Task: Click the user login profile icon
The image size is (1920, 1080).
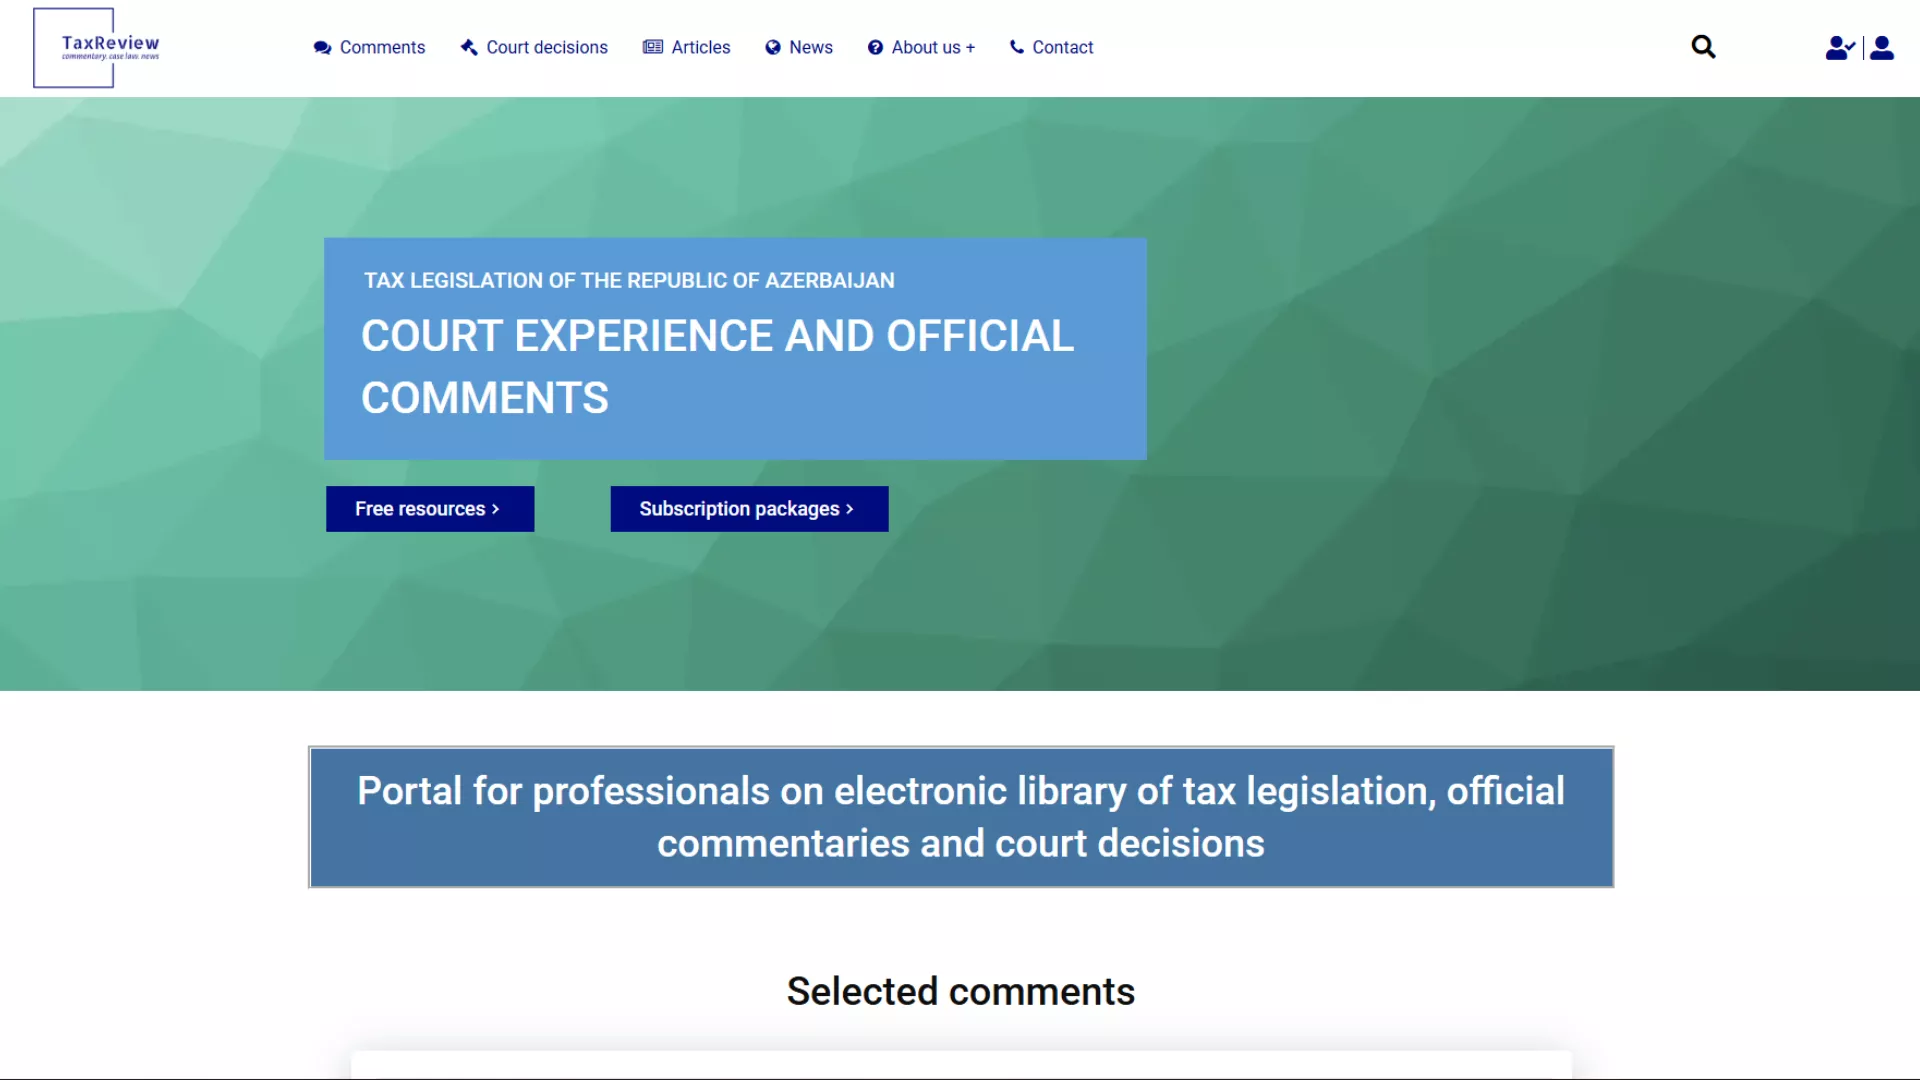Action: [1882, 48]
